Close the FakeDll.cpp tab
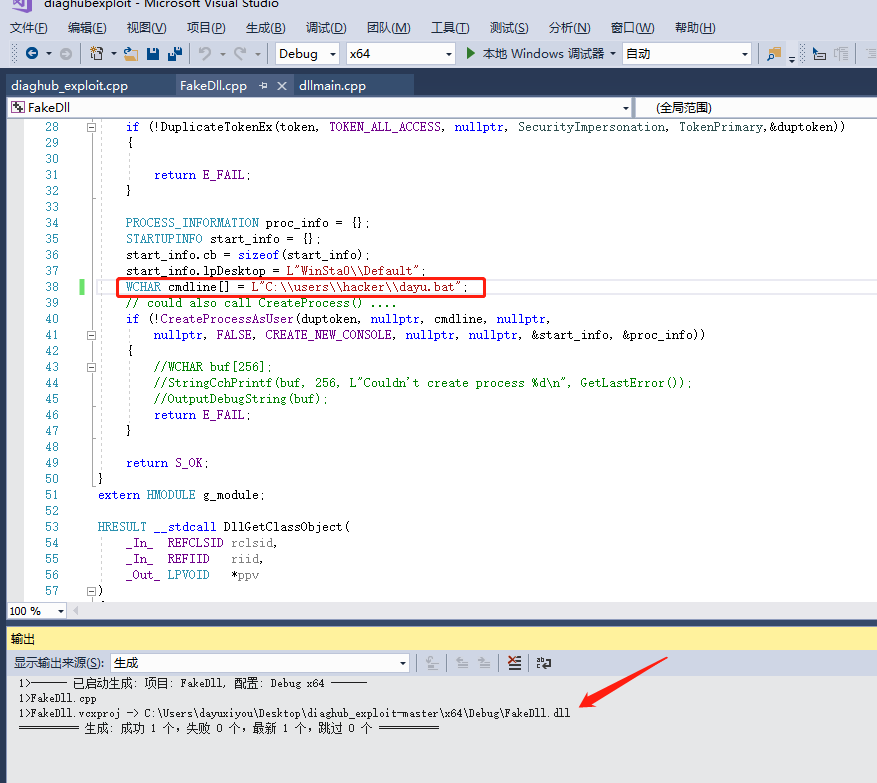The image size is (877, 783). [282, 86]
